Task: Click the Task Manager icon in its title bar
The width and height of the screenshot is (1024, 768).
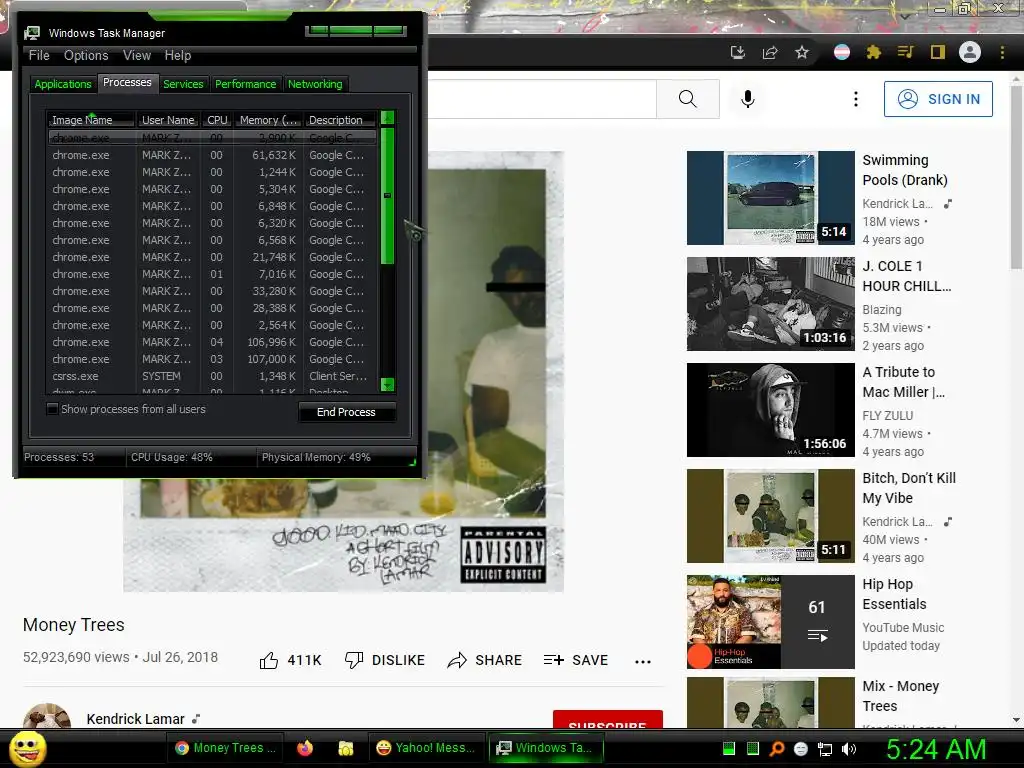Action: (32, 33)
